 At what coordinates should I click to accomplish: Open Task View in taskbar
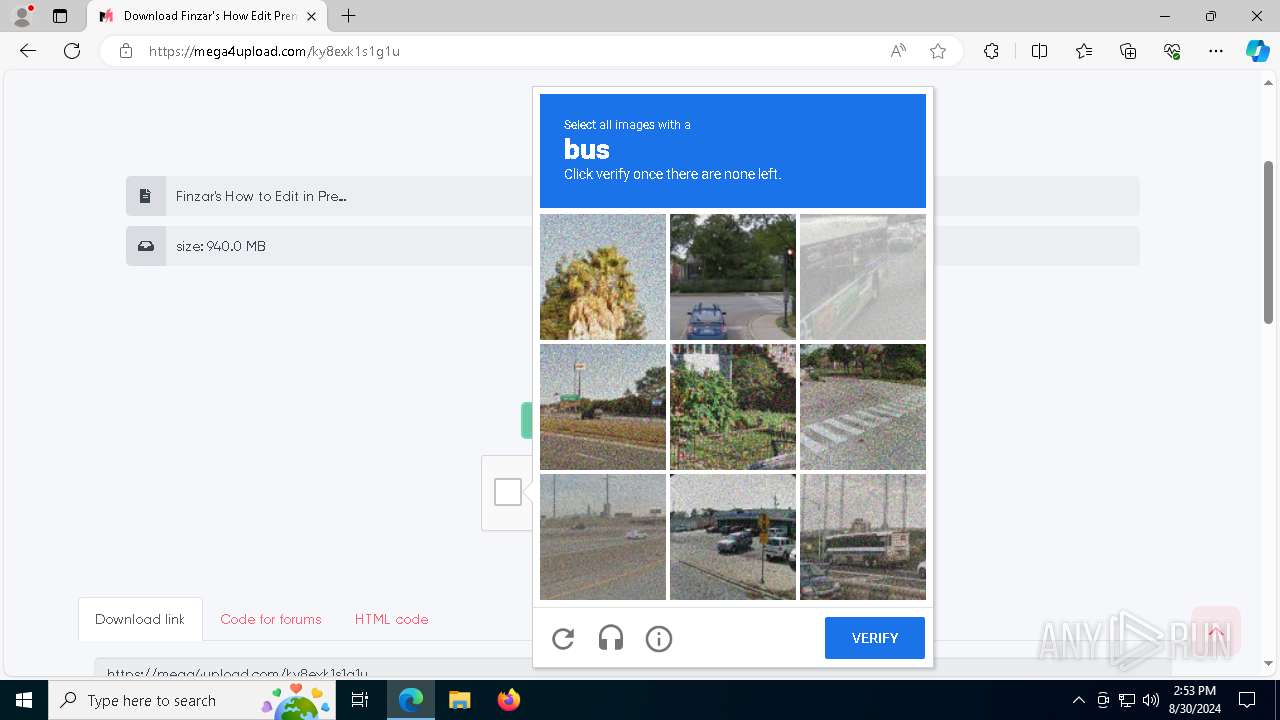point(360,700)
